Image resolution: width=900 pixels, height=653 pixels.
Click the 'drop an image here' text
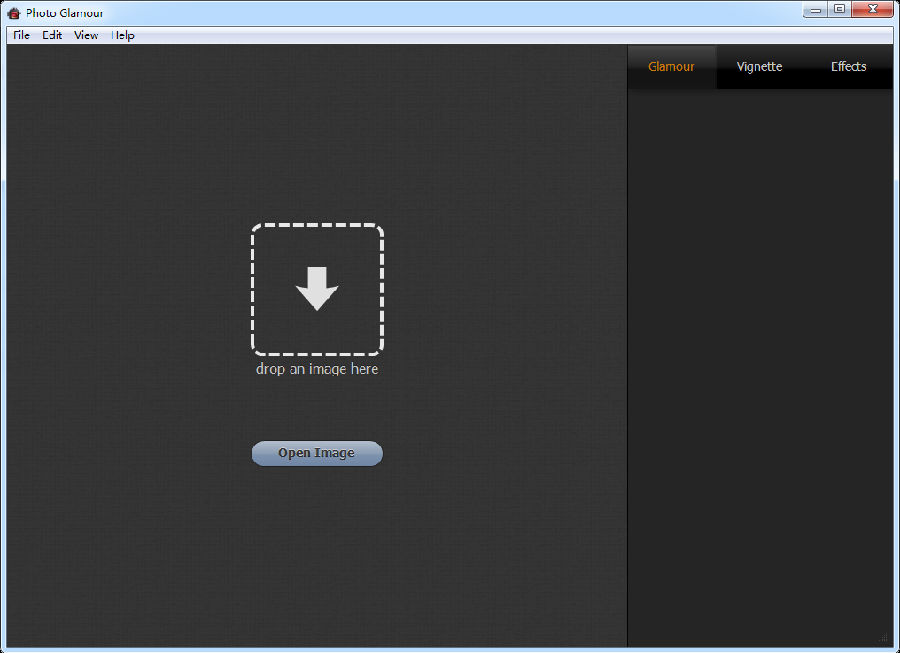[x=317, y=369]
